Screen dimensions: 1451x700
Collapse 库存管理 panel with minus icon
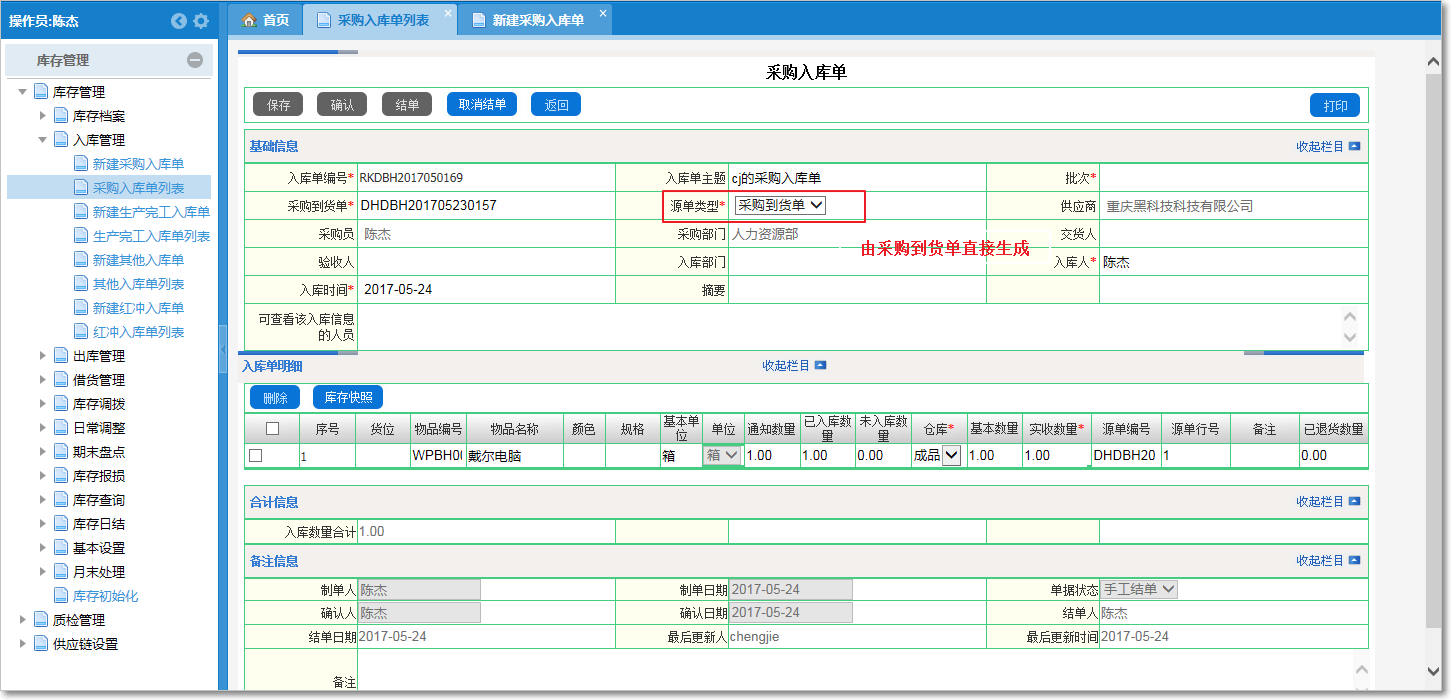[195, 60]
